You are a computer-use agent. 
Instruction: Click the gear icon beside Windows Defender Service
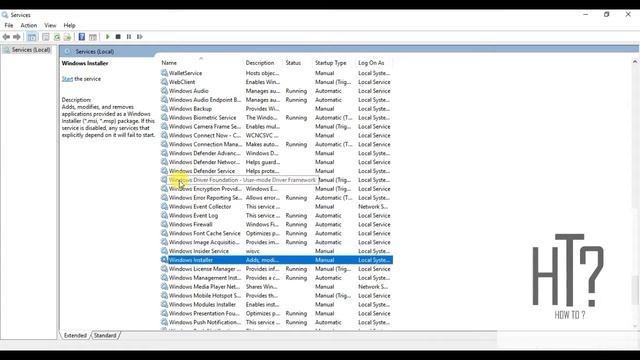point(164,171)
